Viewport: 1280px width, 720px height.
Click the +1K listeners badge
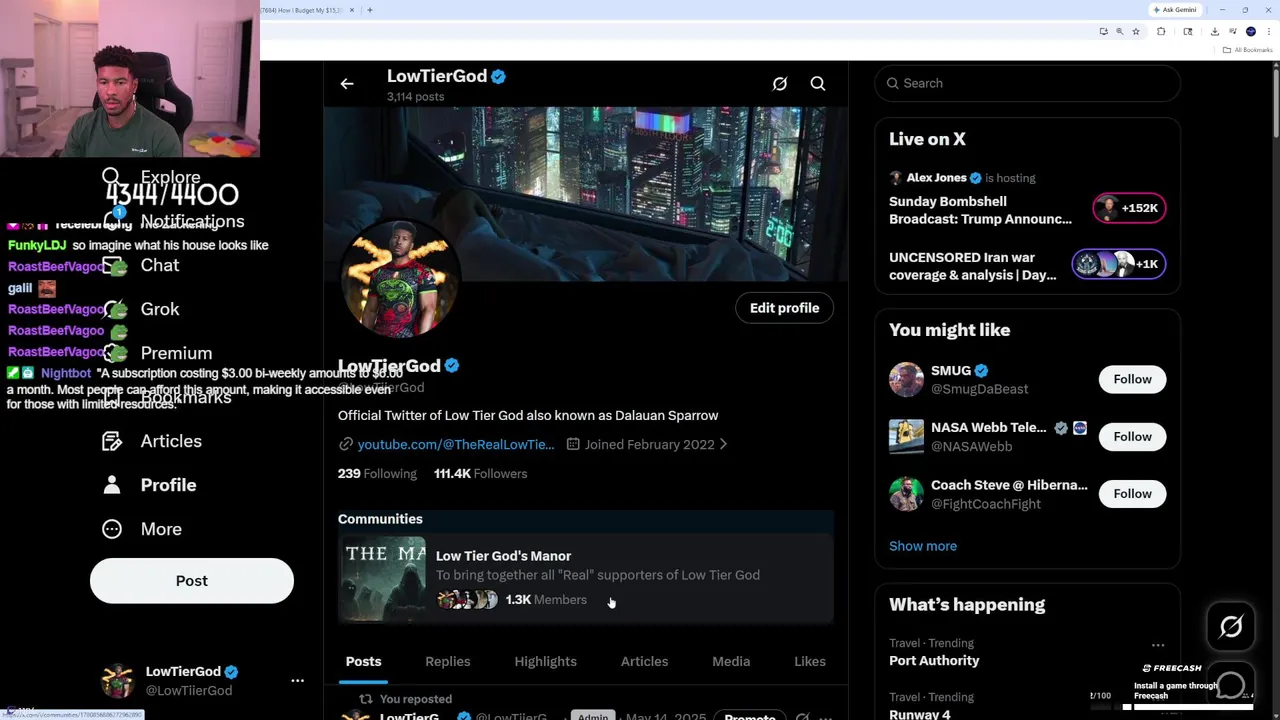click(1119, 264)
